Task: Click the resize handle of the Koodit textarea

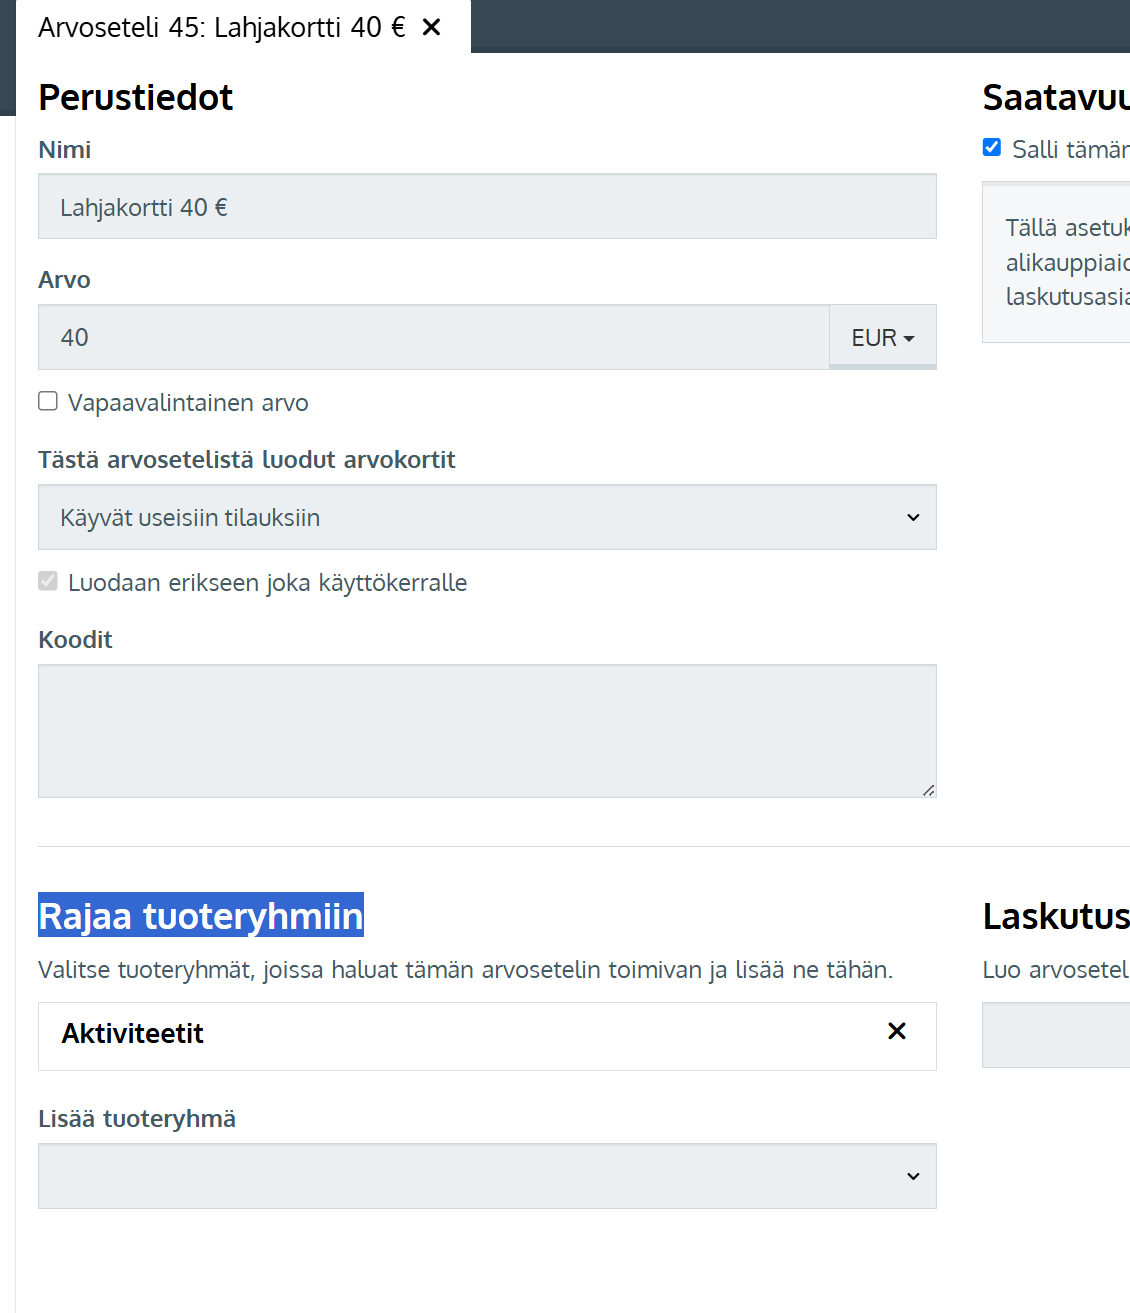Action: pyautogui.click(x=928, y=789)
